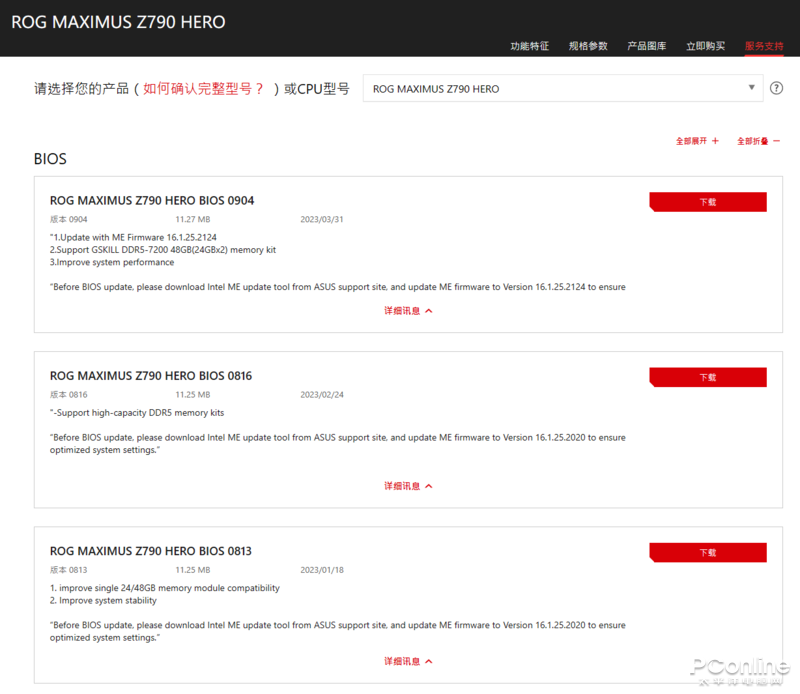Viewport: 800px width, 694px height.
Task: Download BIOS 0813
Action: pyautogui.click(x=708, y=553)
